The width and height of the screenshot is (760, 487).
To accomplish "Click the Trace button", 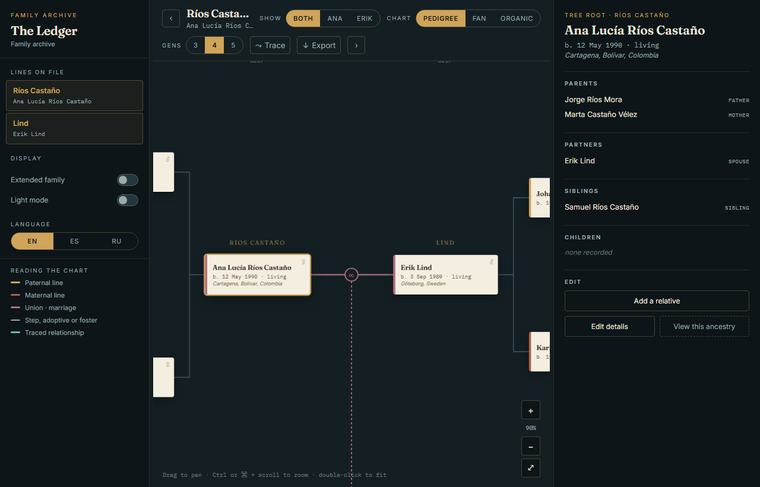I will pyautogui.click(x=270, y=45).
